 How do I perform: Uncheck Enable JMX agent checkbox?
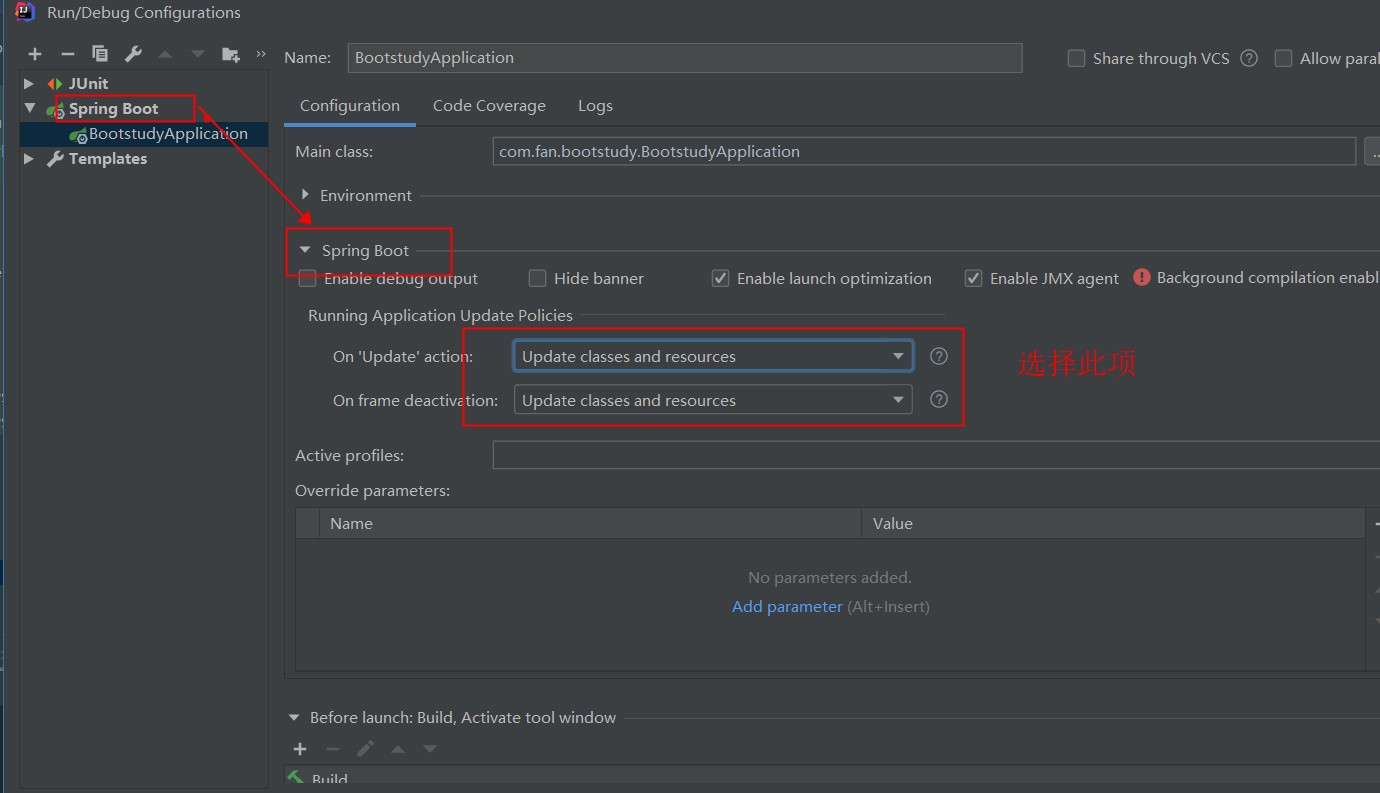click(973, 278)
